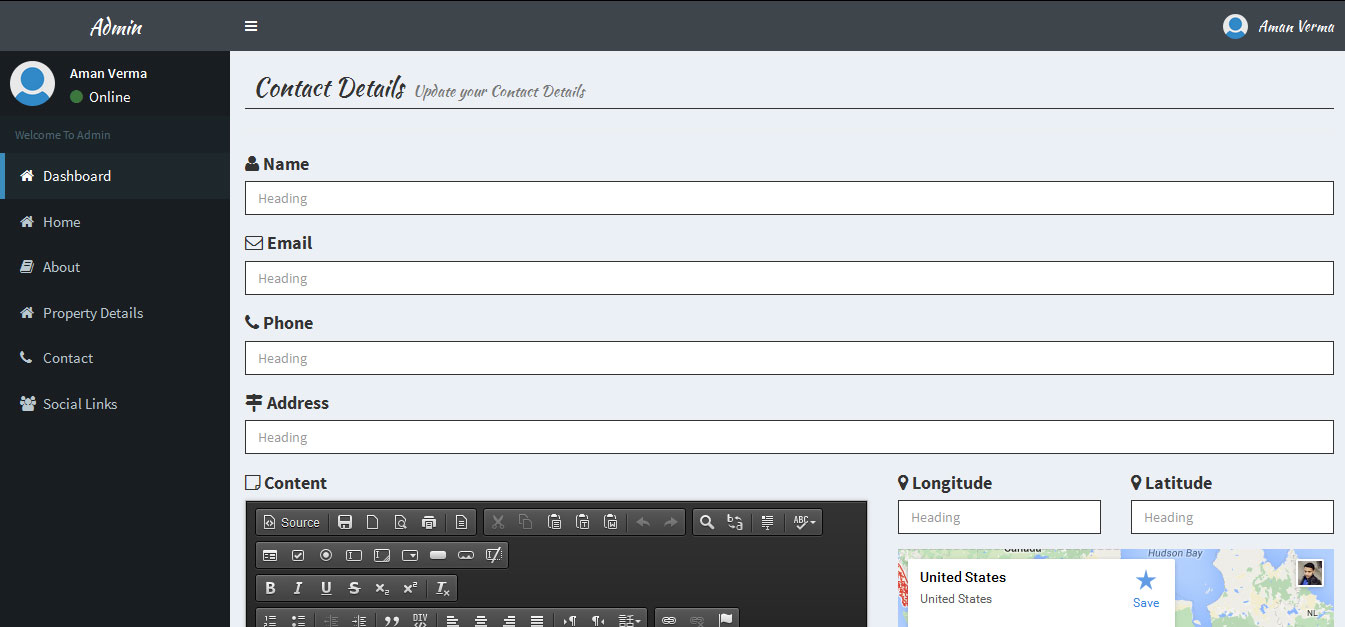Image resolution: width=1345 pixels, height=627 pixels.
Task: Go to Social Links in sidebar
Action: pyautogui.click(x=80, y=404)
